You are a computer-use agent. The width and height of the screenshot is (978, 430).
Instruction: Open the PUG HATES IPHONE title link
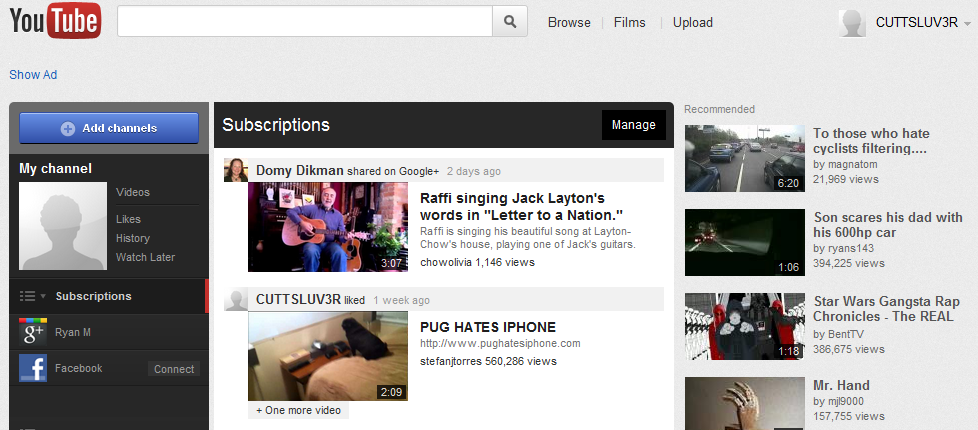(488, 328)
